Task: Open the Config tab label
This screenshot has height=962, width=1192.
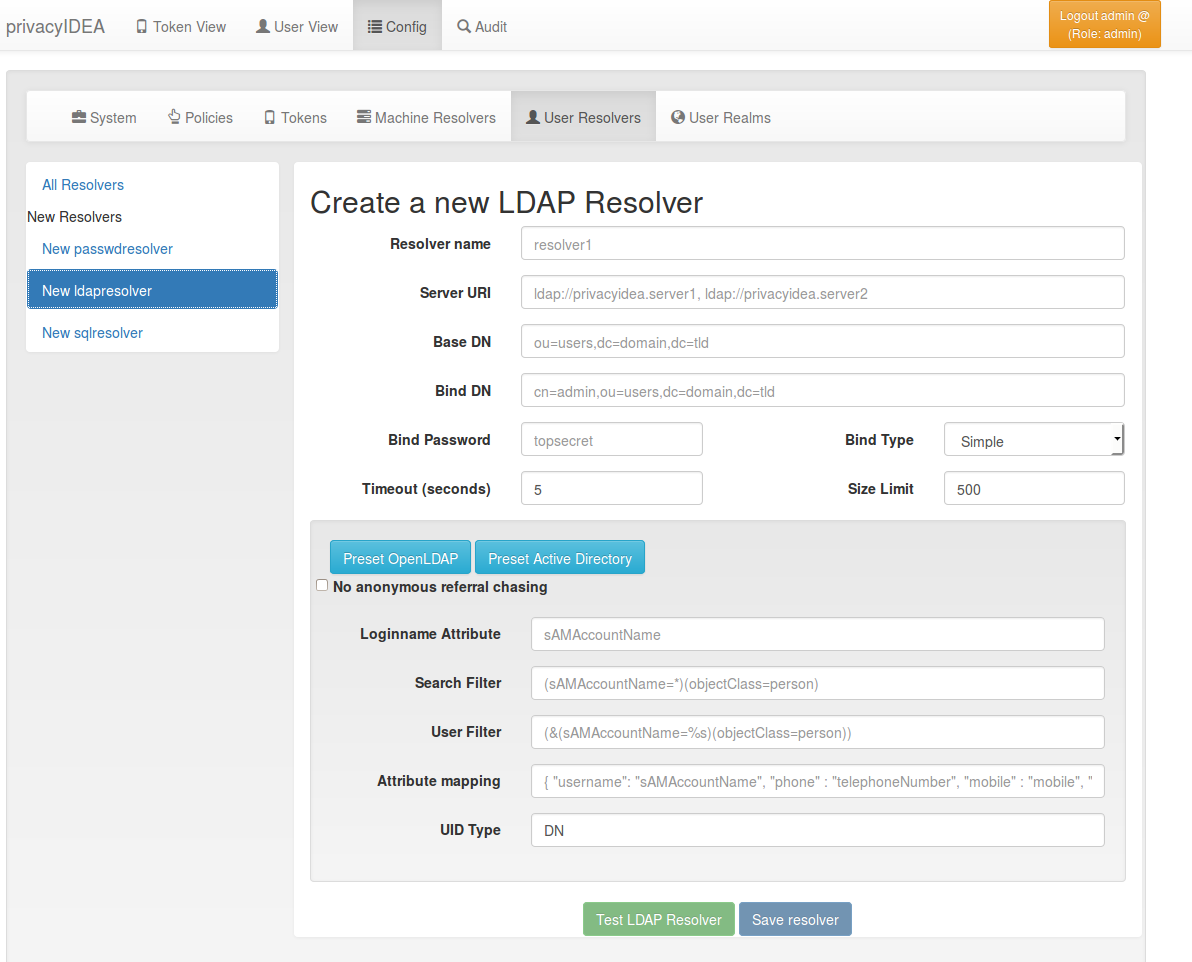Action: [x=406, y=27]
